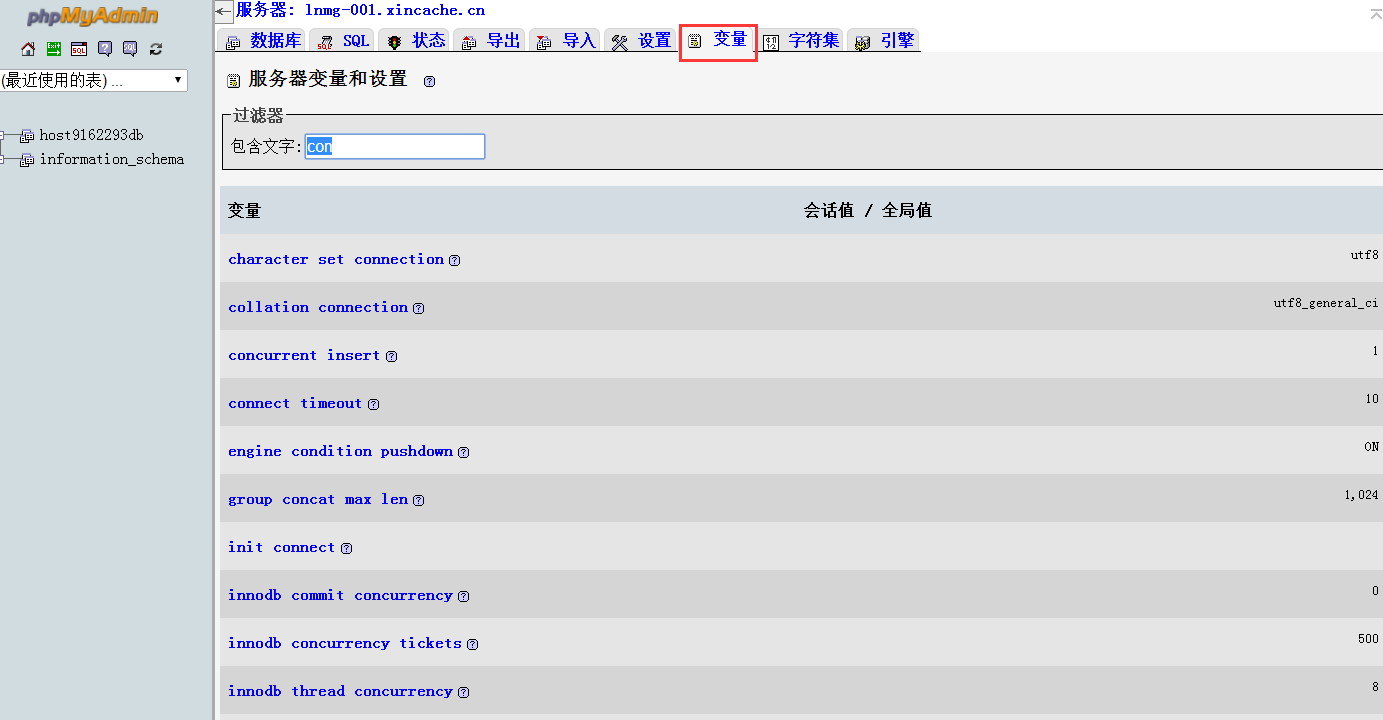Reload the navigation panel icon
Image resolution: width=1383 pixels, height=720 pixels.
(x=156, y=49)
